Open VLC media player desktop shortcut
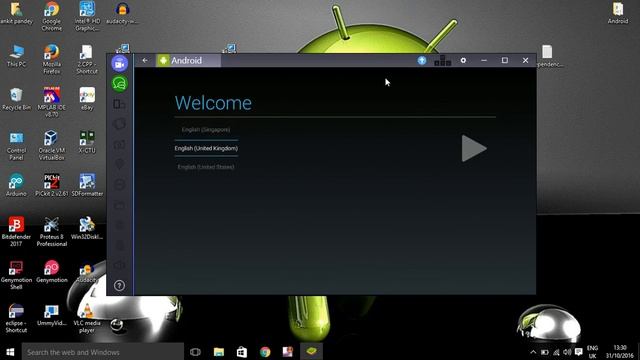This screenshot has width=640, height=360. [87, 318]
